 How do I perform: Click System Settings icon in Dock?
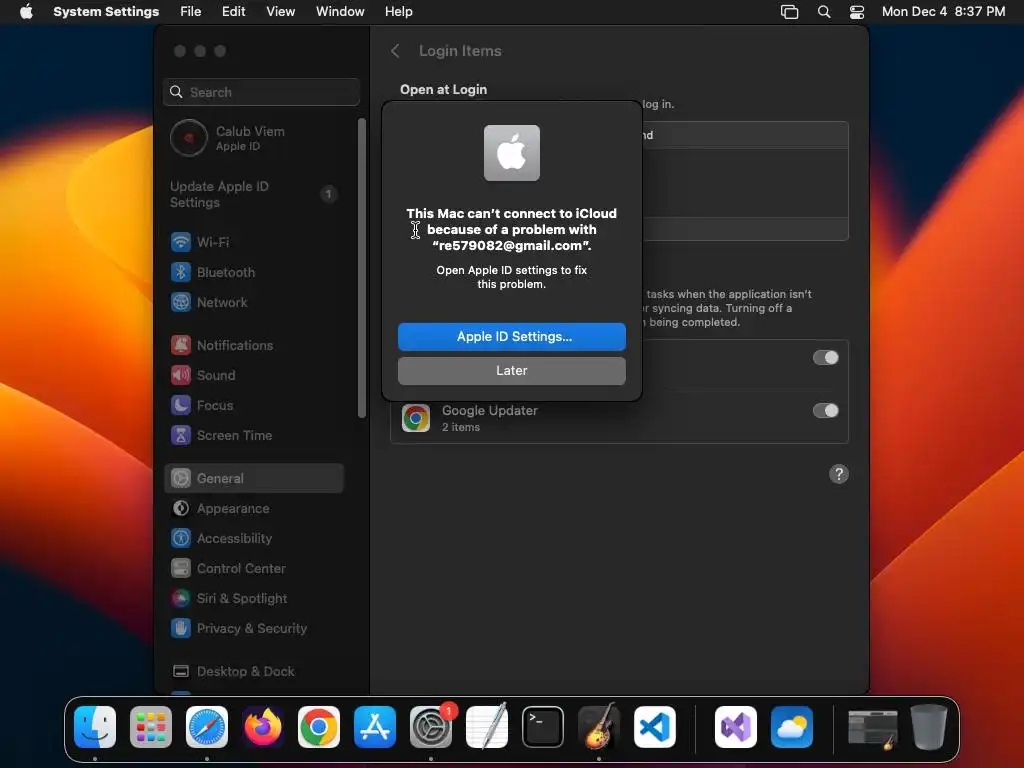(x=431, y=727)
